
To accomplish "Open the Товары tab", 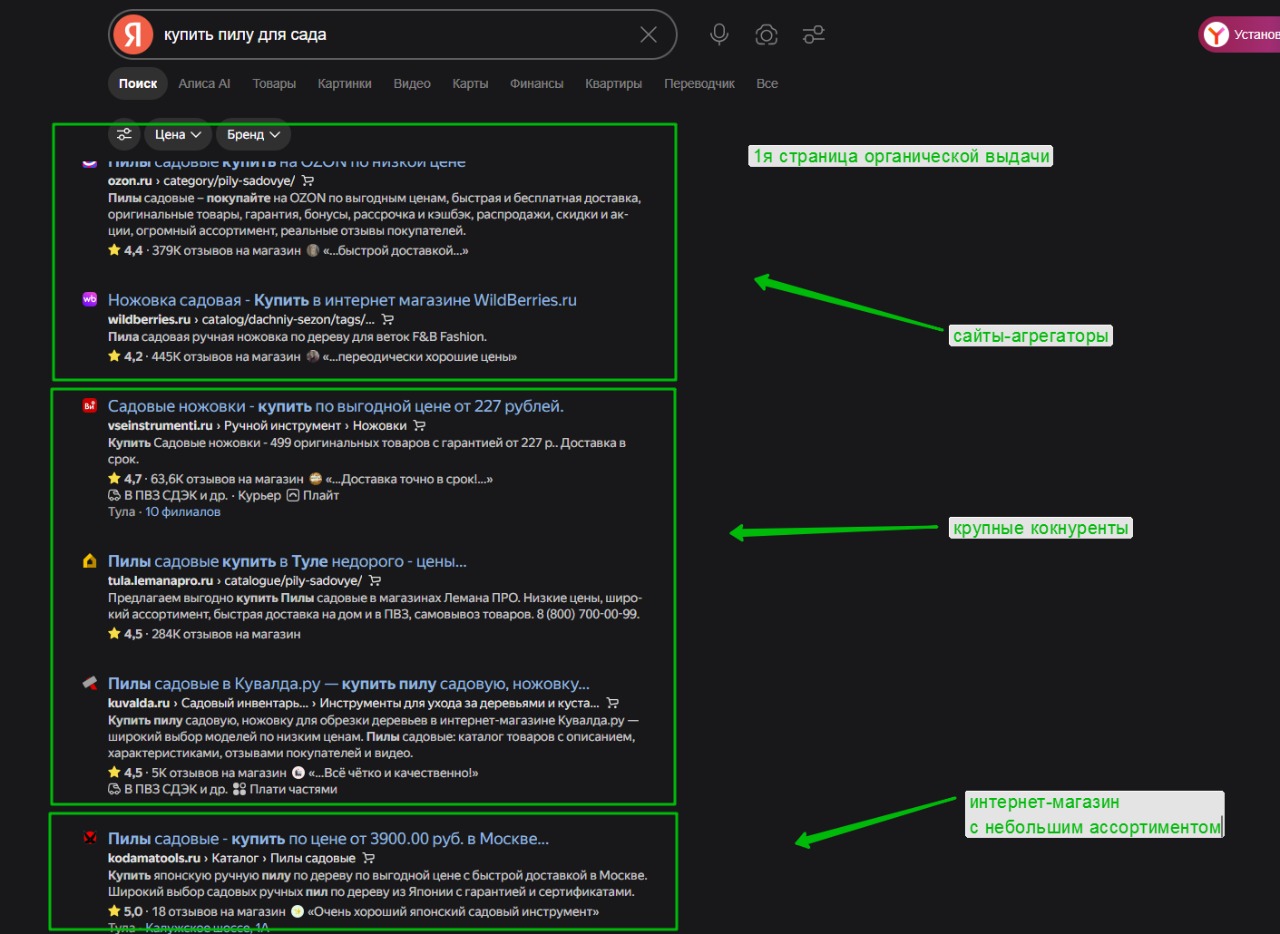I will point(274,84).
